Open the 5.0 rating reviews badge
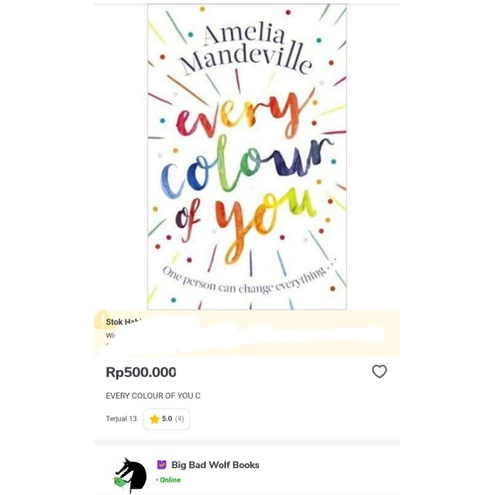The width and height of the screenshot is (495, 495). click(166, 419)
